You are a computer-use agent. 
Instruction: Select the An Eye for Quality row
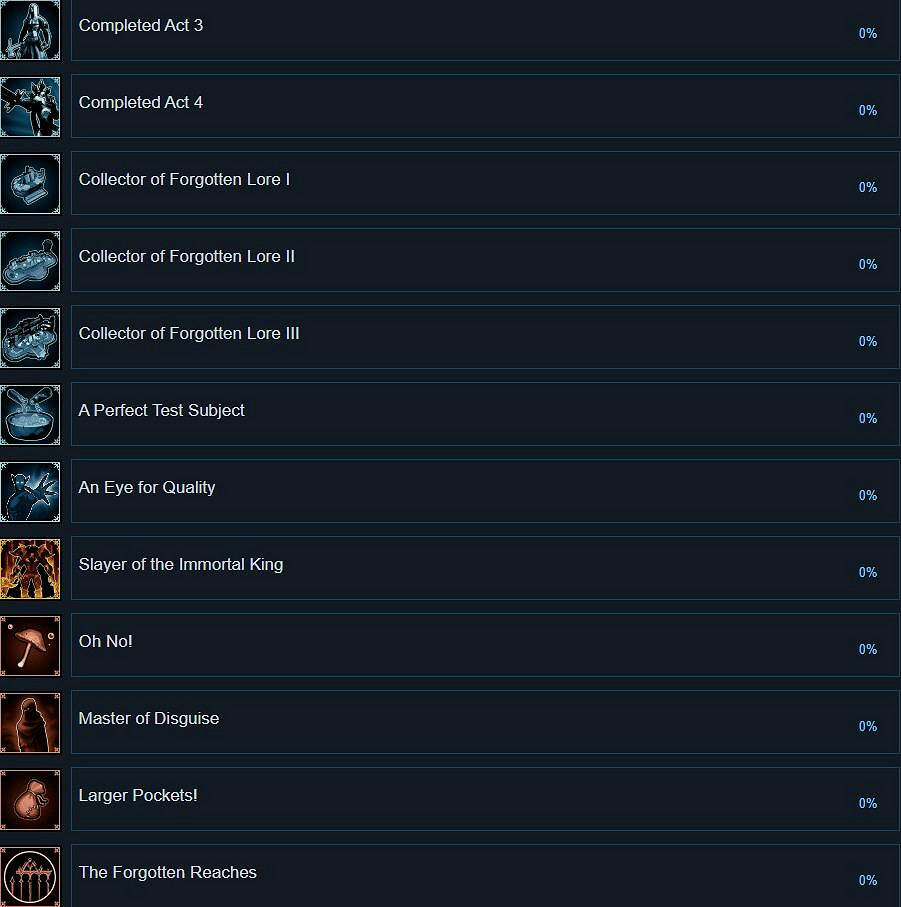click(485, 491)
